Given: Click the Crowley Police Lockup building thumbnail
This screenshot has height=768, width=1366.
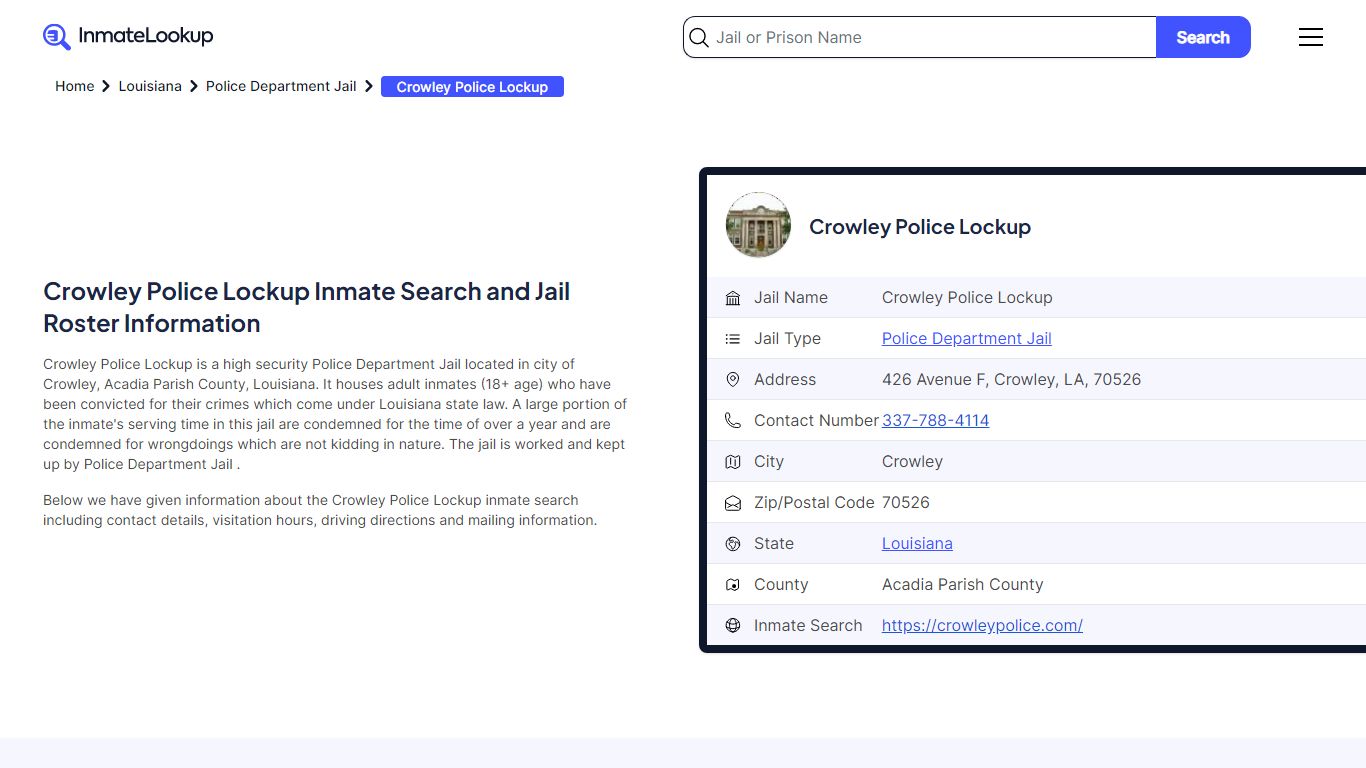Looking at the screenshot, I should pos(758,225).
